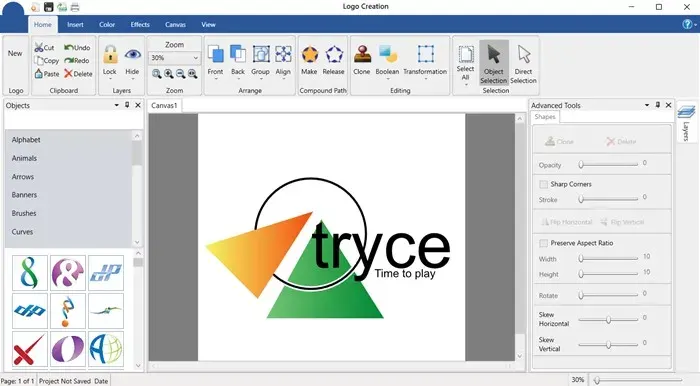Click the Delete button in Shapes panel

621,141
